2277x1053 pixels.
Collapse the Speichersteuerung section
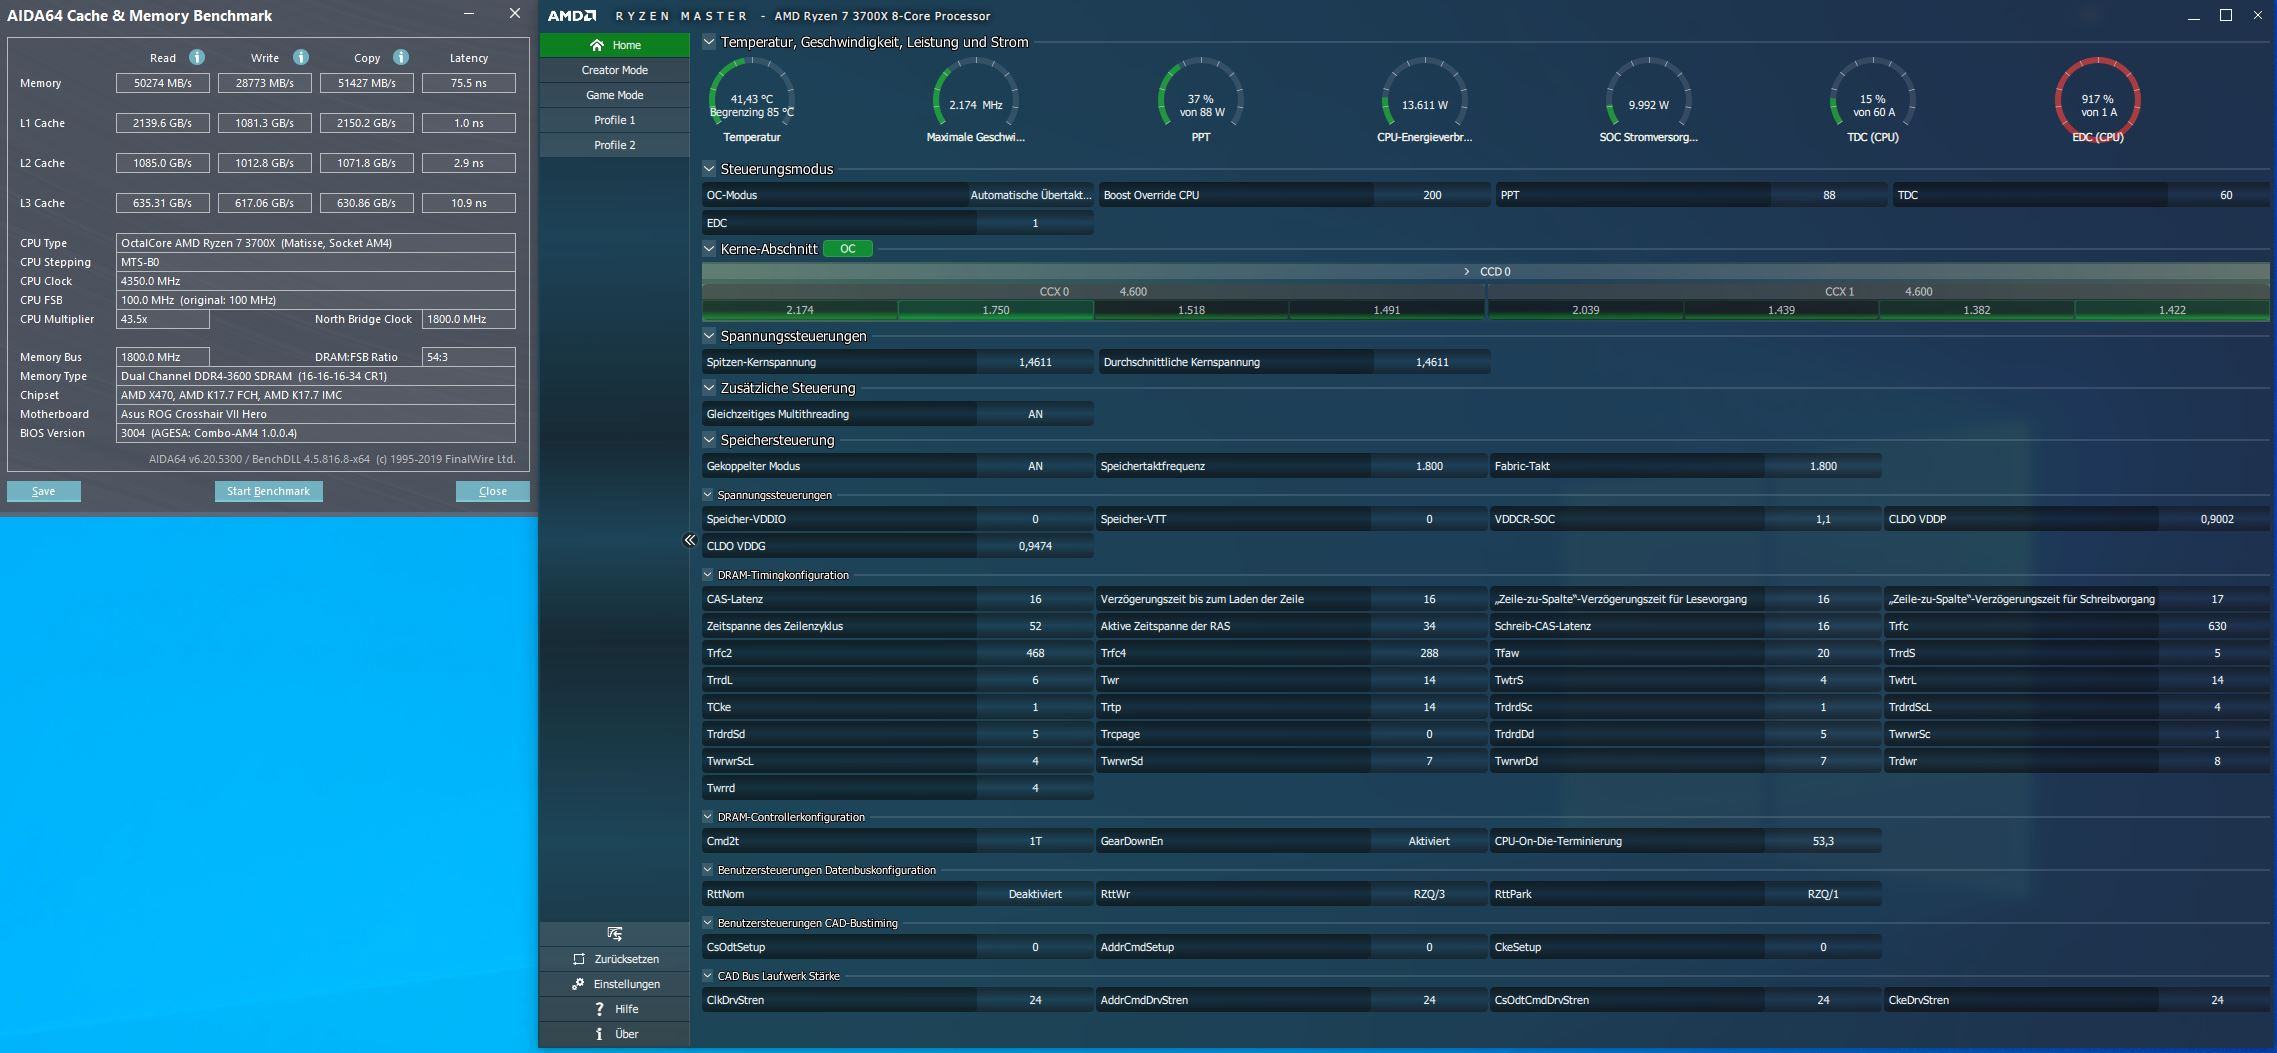point(709,440)
